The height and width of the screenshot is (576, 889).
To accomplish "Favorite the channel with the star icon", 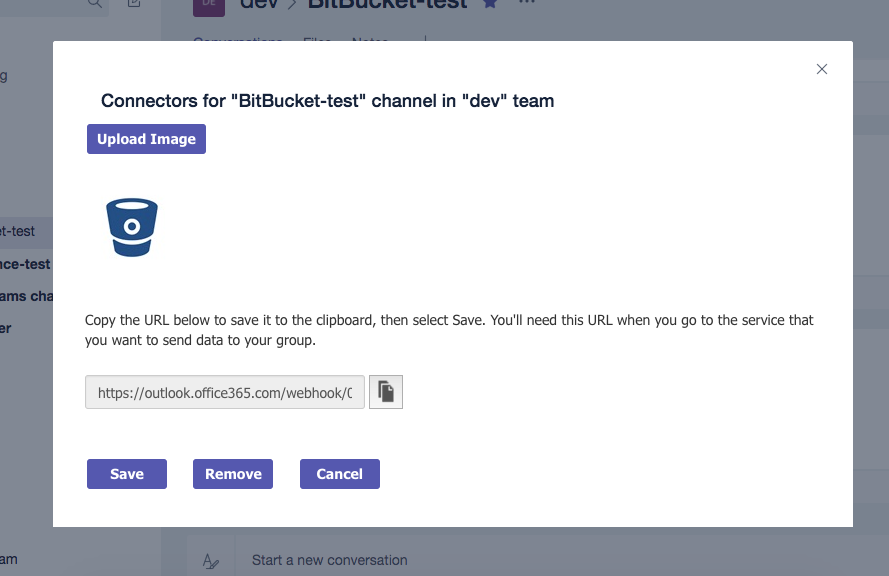I will pos(490,4).
